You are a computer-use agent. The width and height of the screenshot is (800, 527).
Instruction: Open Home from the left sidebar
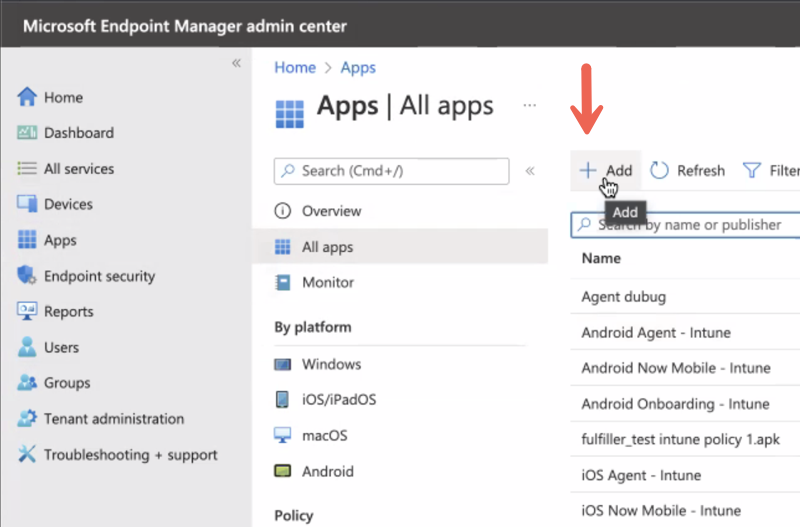(x=50, y=97)
